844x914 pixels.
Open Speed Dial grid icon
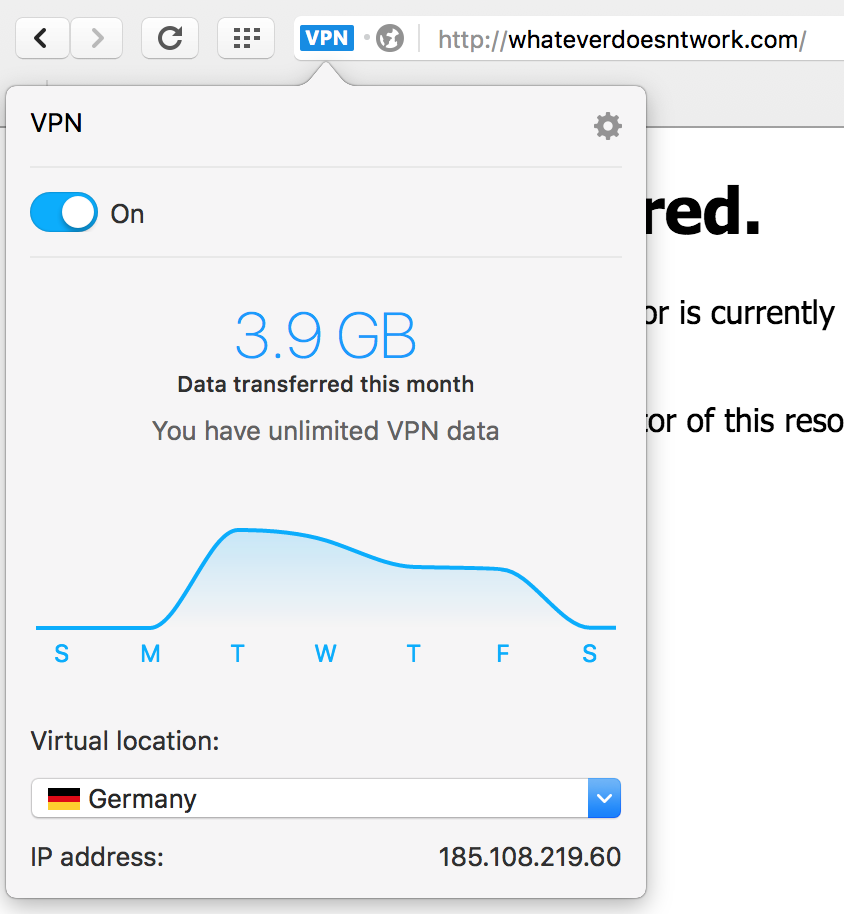pos(245,38)
